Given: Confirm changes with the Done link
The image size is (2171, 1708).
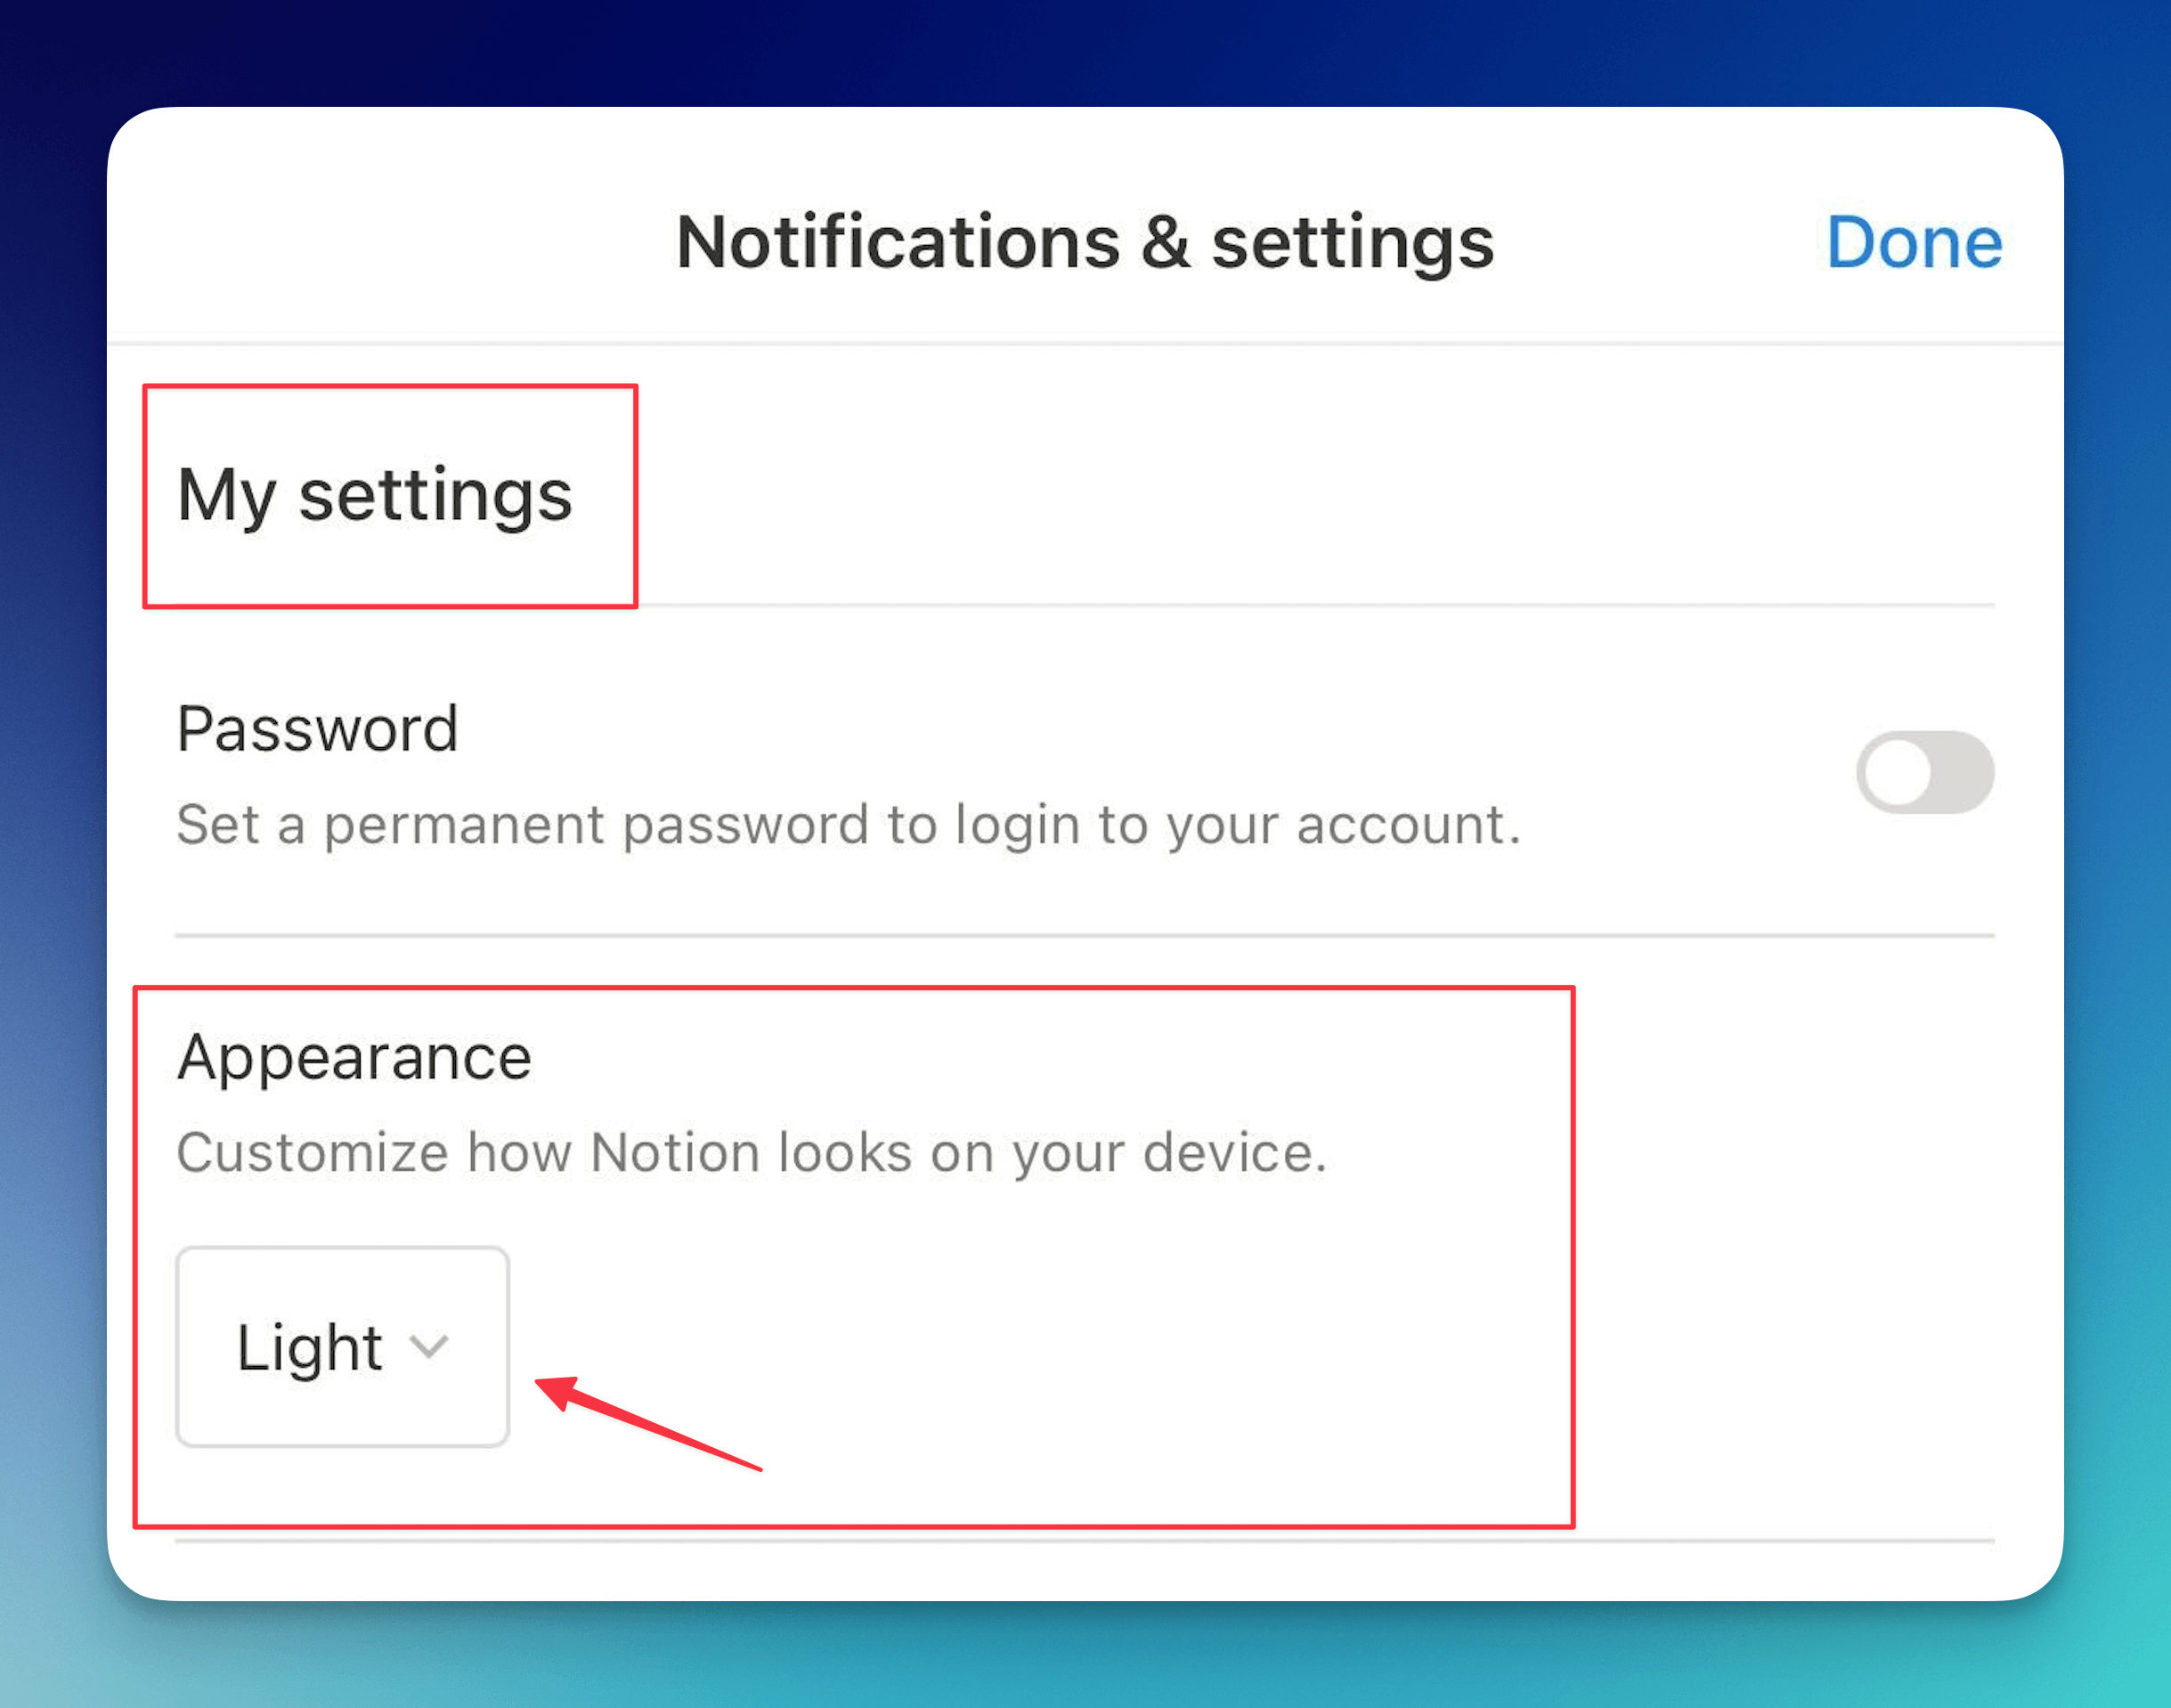Looking at the screenshot, I should click(x=1912, y=241).
